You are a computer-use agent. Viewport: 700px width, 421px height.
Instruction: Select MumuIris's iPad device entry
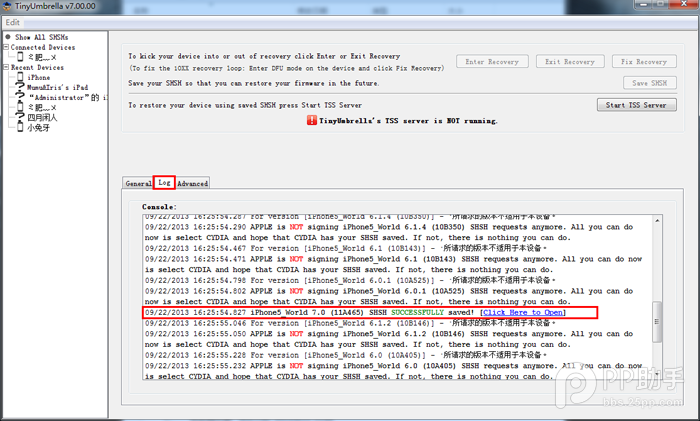(58, 87)
